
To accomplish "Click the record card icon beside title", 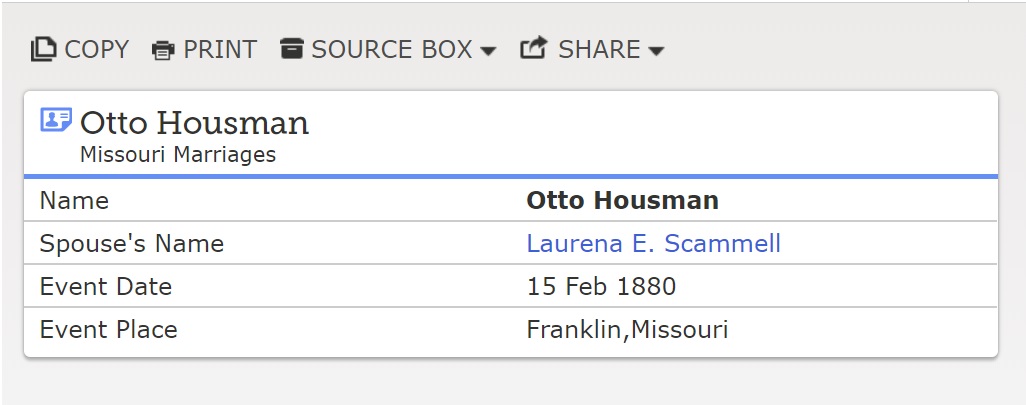I will [x=55, y=121].
